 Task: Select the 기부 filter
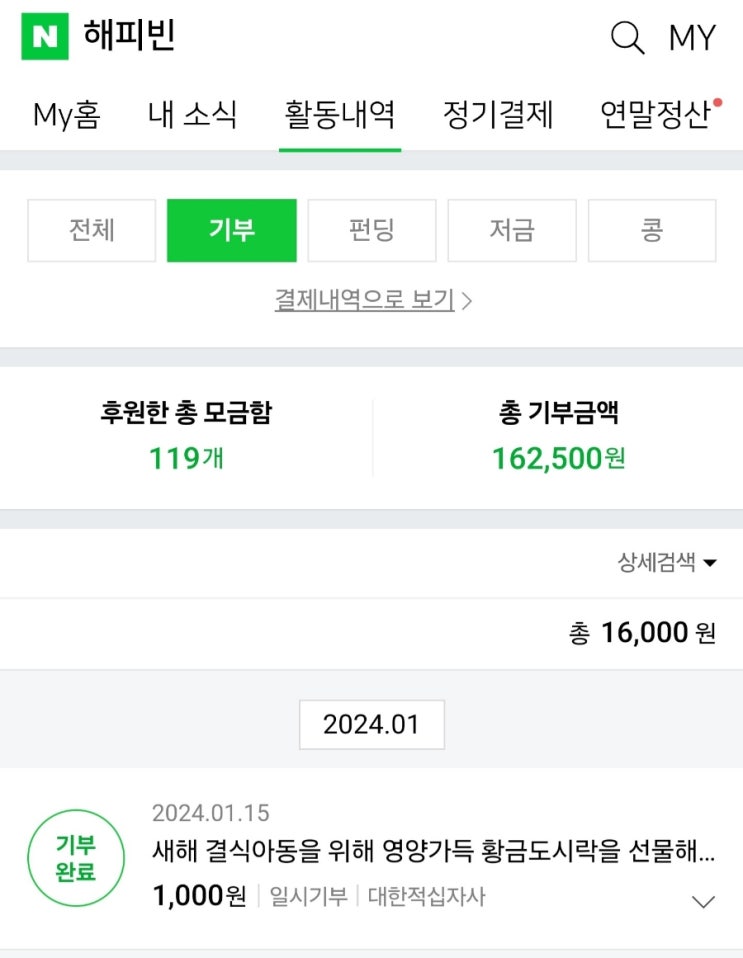[x=232, y=230]
